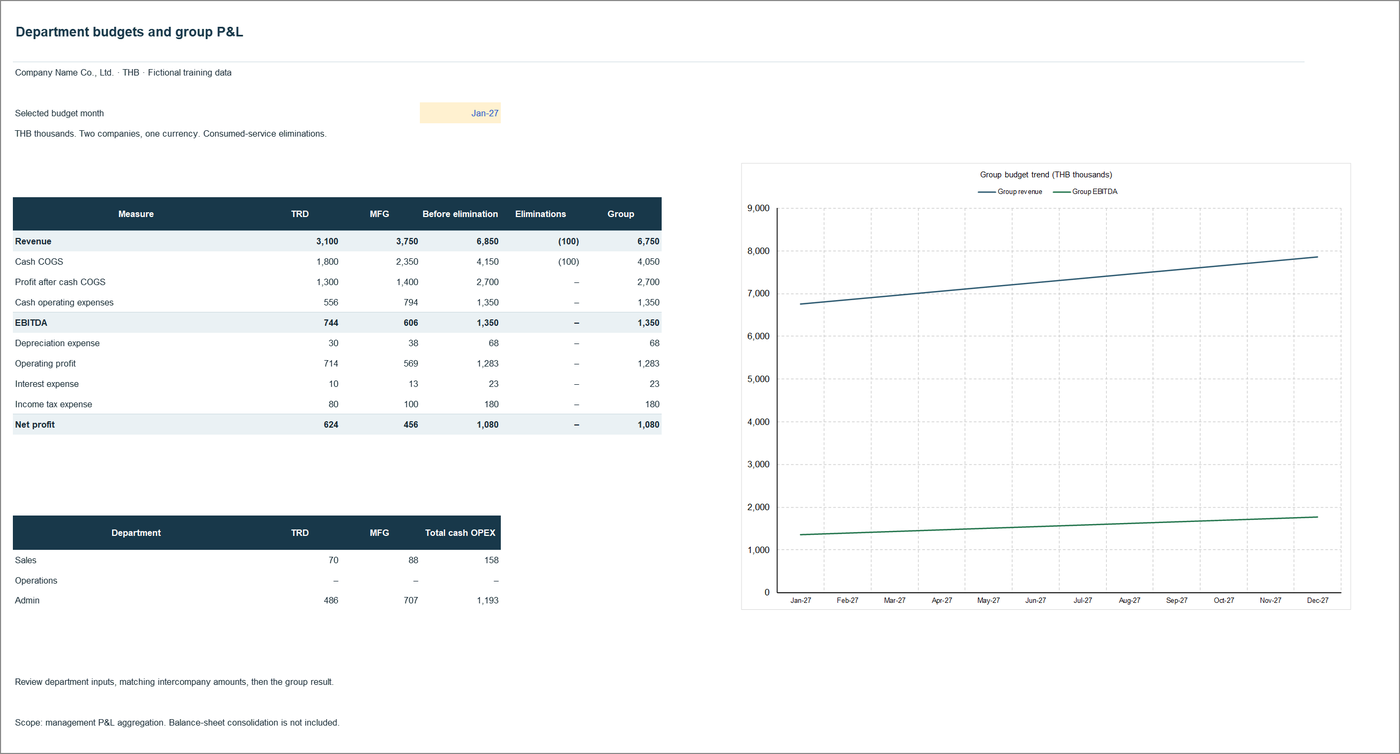Select the MFG revenue value 3,750
1400x754 pixels.
coord(407,241)
